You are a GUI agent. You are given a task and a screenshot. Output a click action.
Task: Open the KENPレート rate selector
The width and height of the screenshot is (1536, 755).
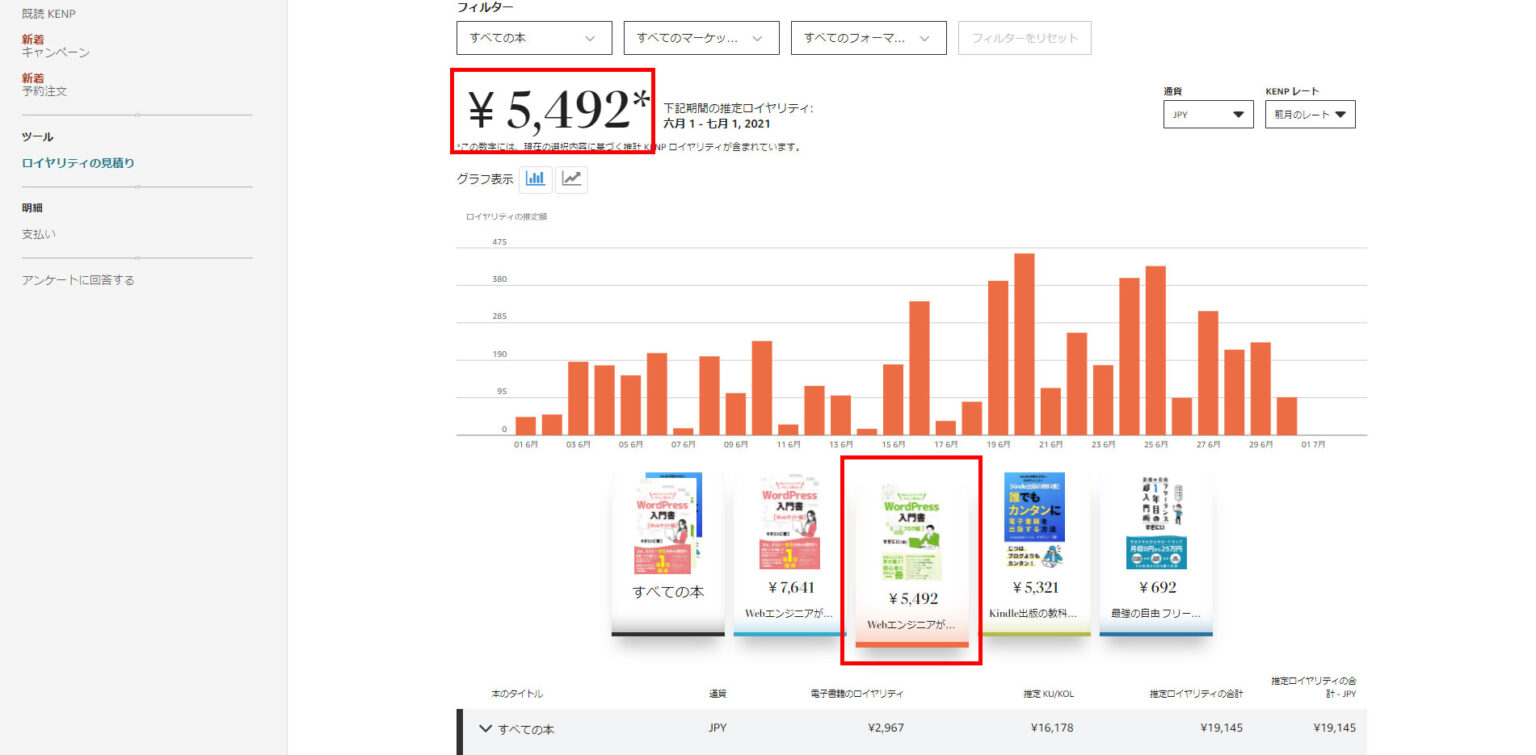point(1310,114)
